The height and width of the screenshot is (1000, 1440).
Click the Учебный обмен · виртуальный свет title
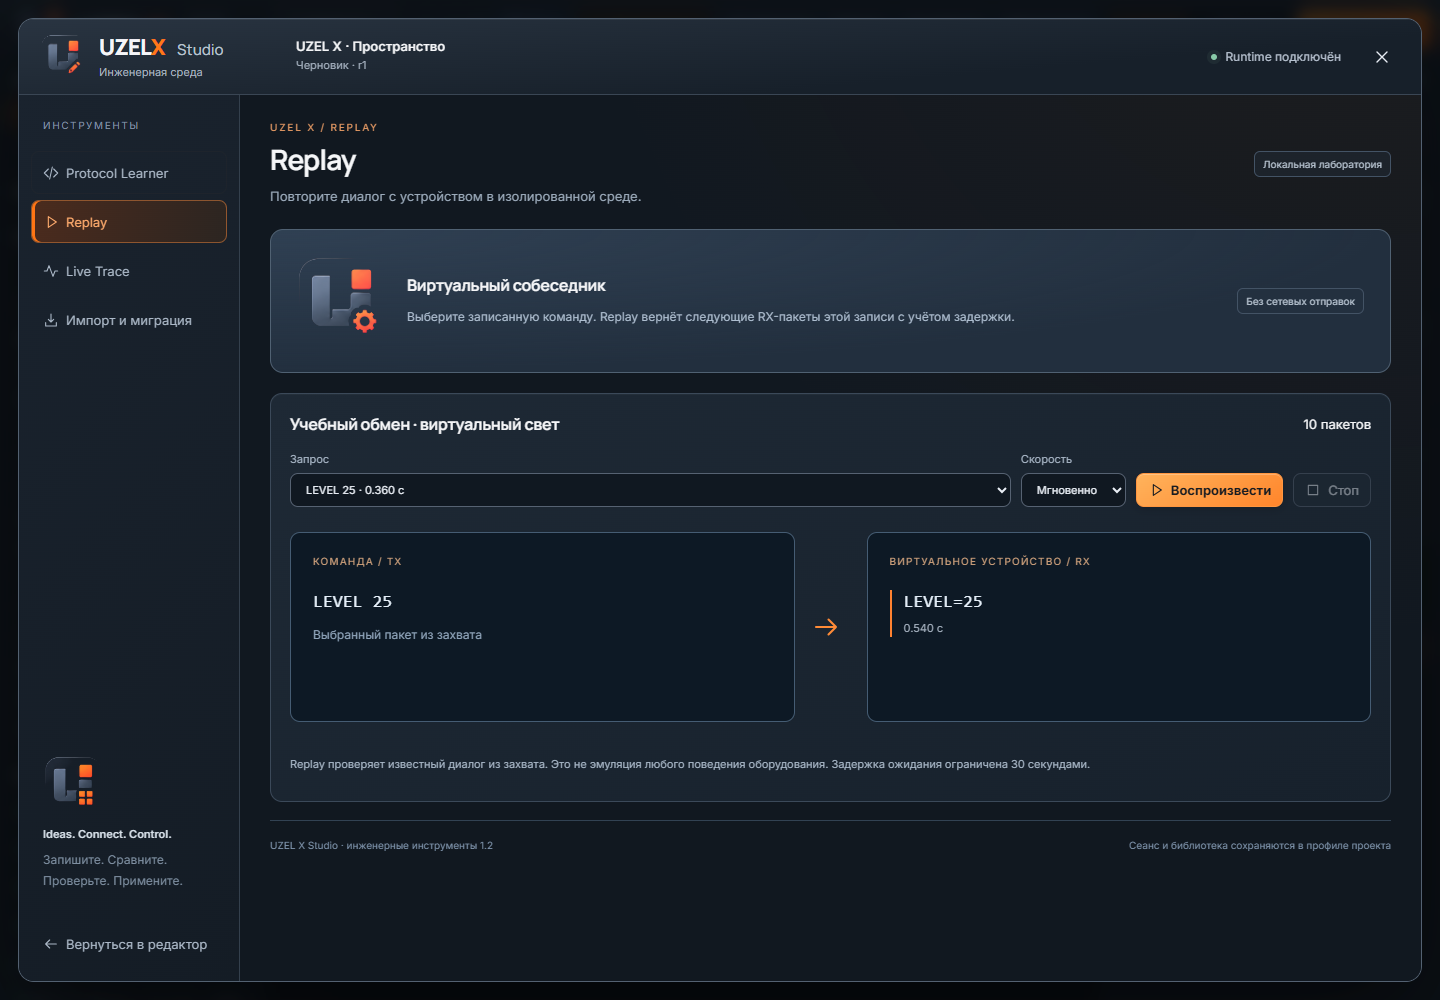(x=424, y=425)
